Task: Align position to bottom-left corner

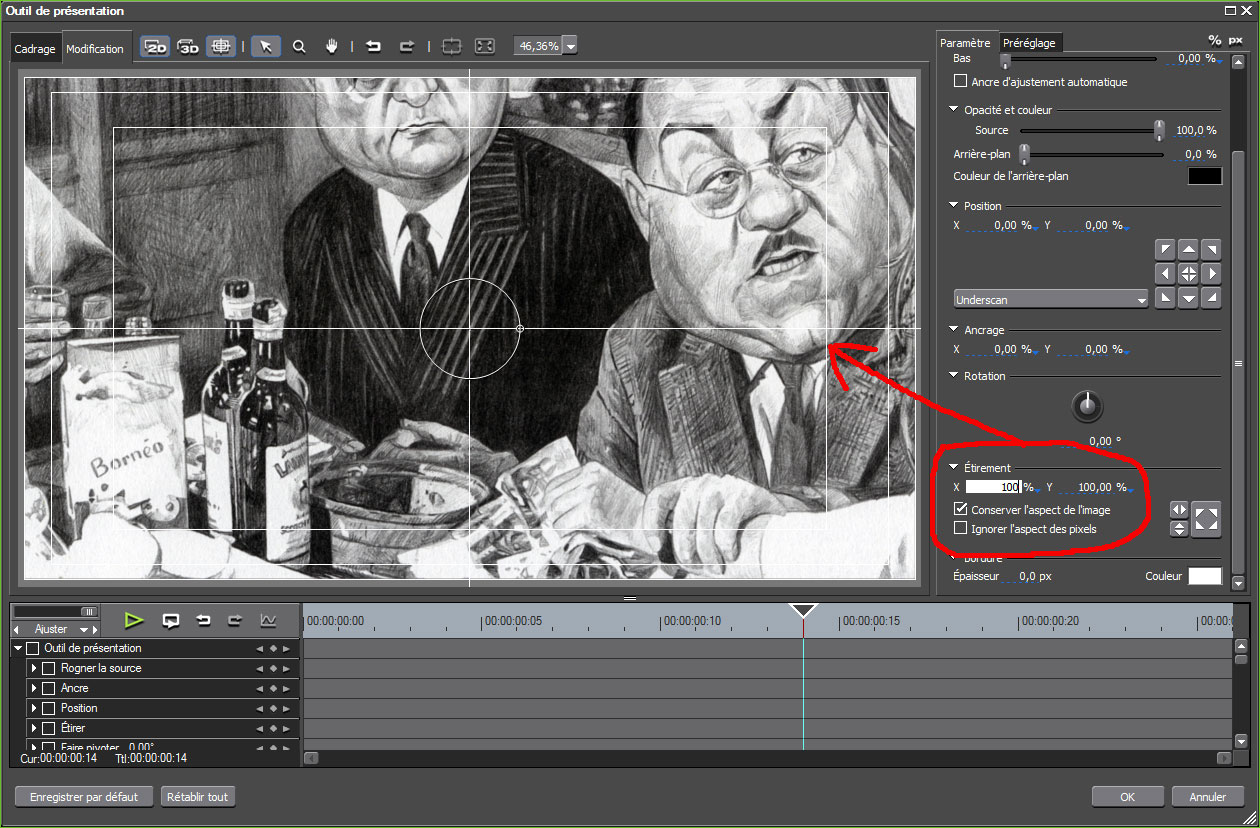Action: click(1165, 297)
